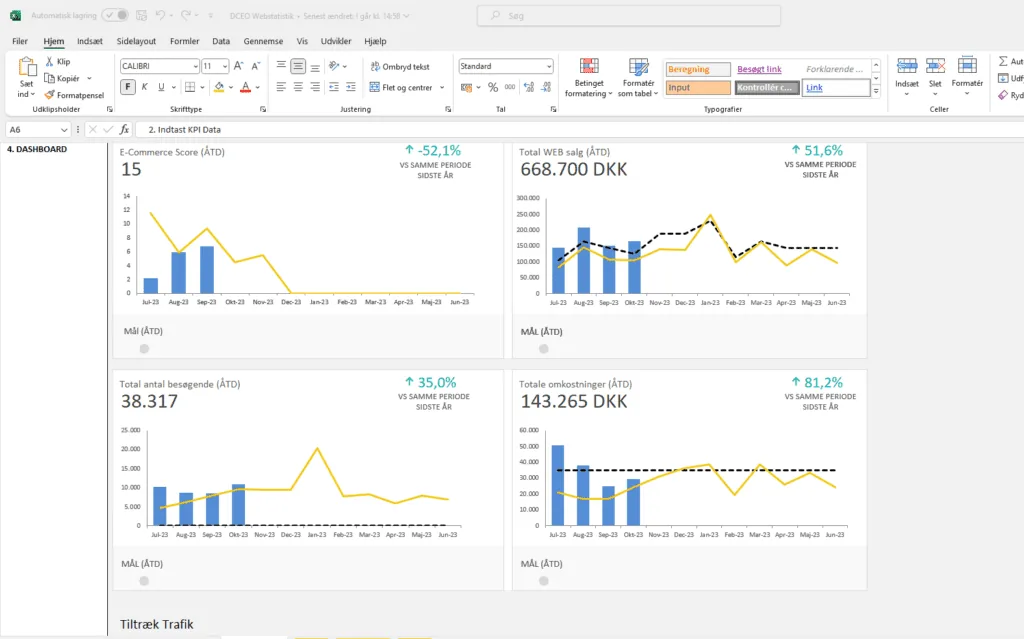The height and width of the screenshot is (639, 1024).
Task: Apply the yellow fill color bucket
Action: point(219,87)
